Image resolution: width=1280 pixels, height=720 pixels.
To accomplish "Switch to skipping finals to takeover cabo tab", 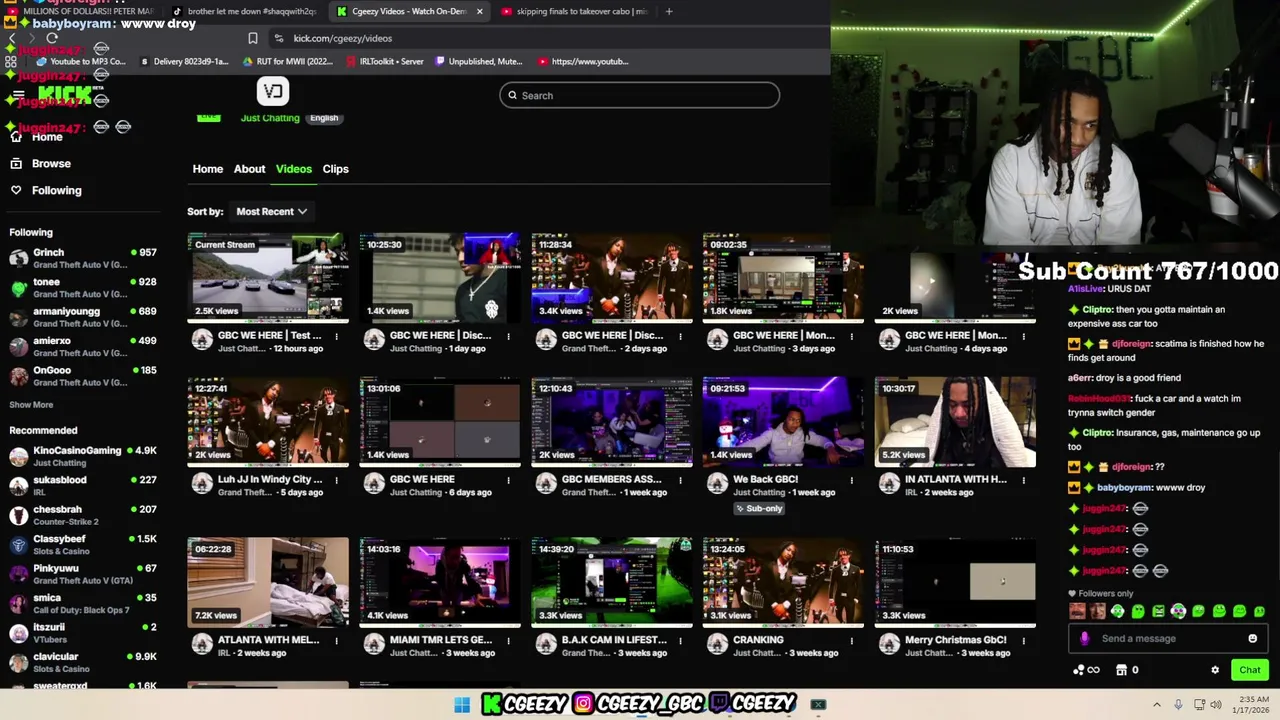I will click(x=575, y=11).
